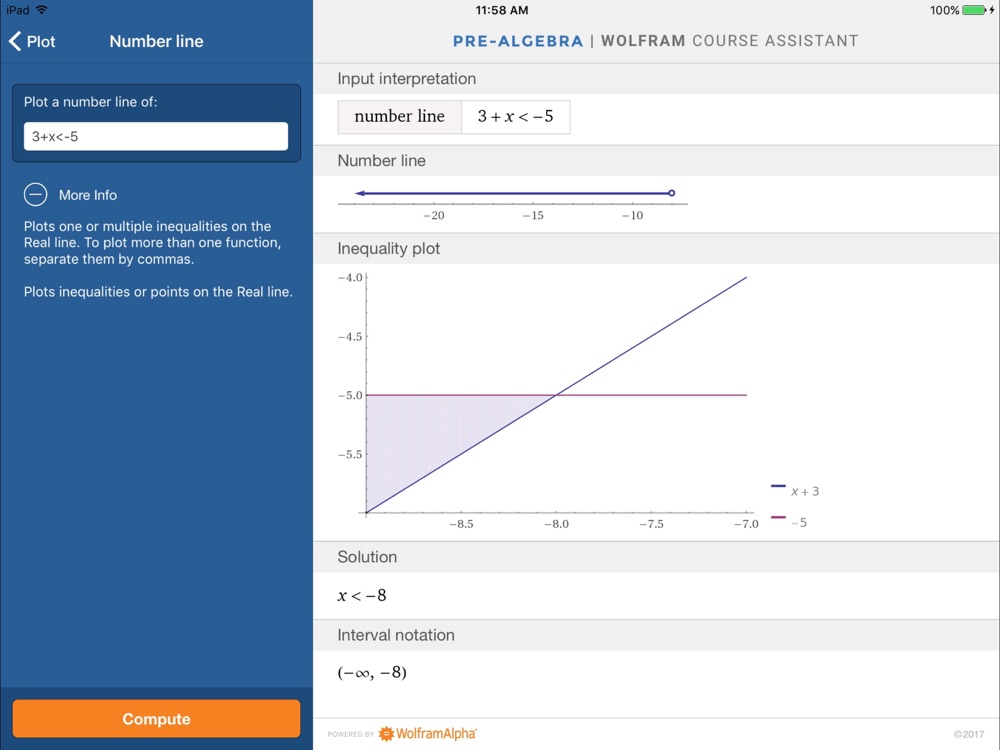Screen dimensions: 1000x750
Task: Tap the 'Plot a number line of:' label
Action: click(91, 102)
